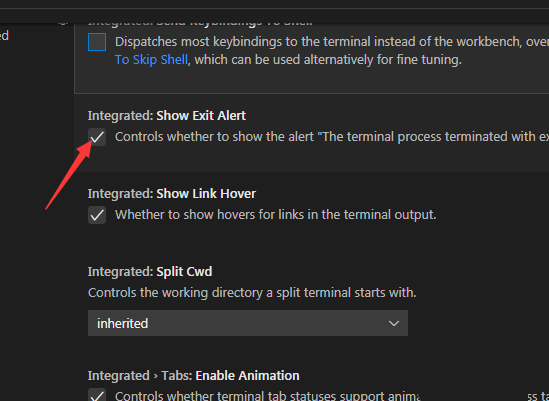Screen dimensions: 549x401
Task: Click 'Controls the working directory' description text
Action: [x=252, y=292]
